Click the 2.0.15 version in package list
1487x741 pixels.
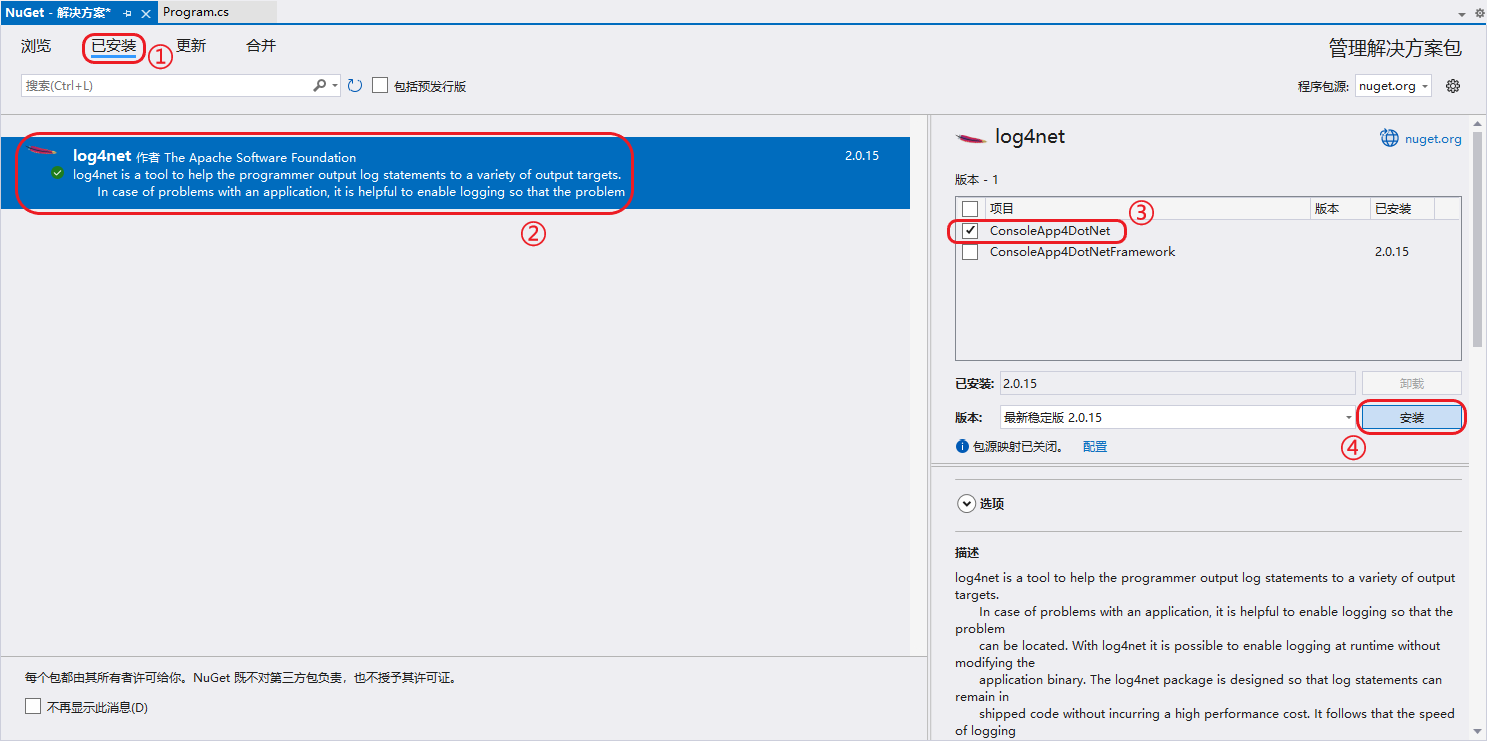[862, 156]
